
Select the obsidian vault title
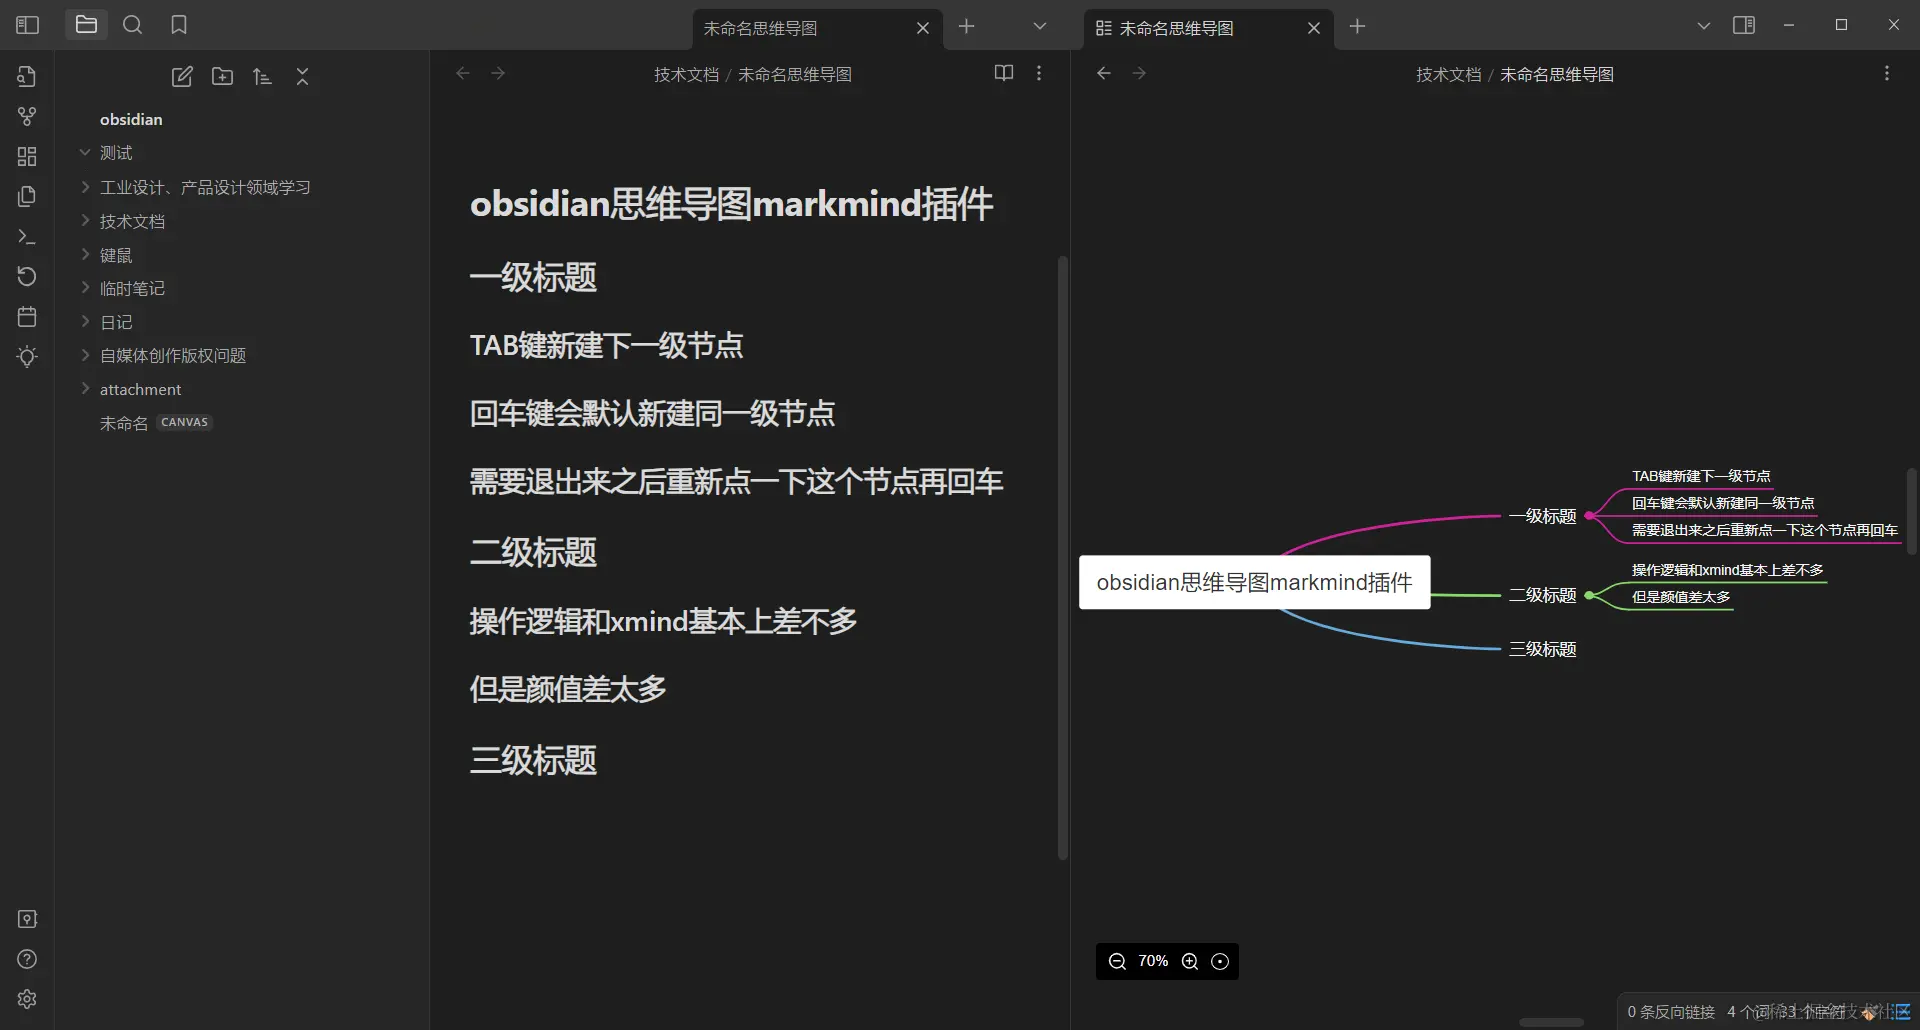pos(131,119)
